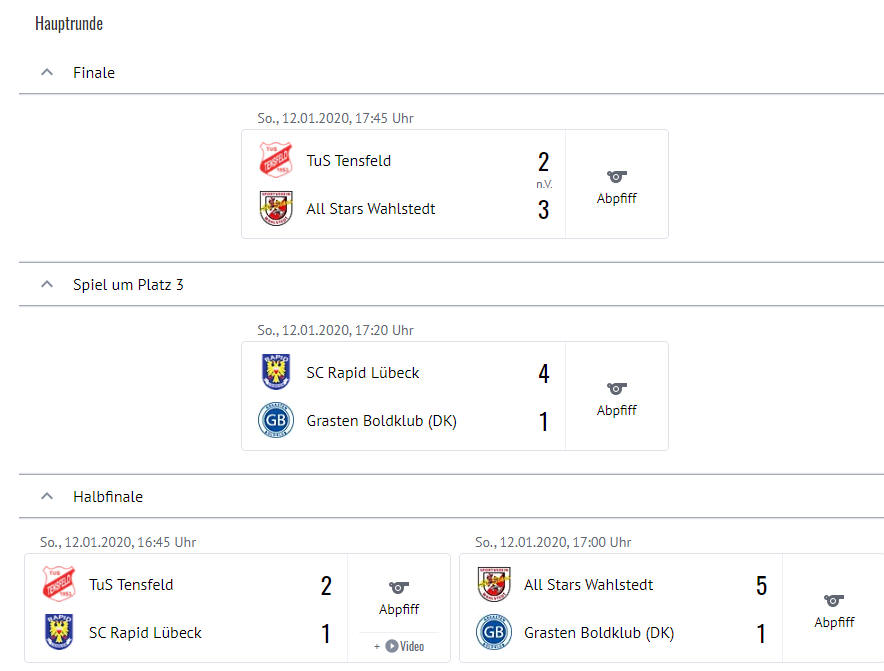Click TuS Tensfeld logo in the first Halbfinale
The image size is (884, 671).
click(58, 584)
